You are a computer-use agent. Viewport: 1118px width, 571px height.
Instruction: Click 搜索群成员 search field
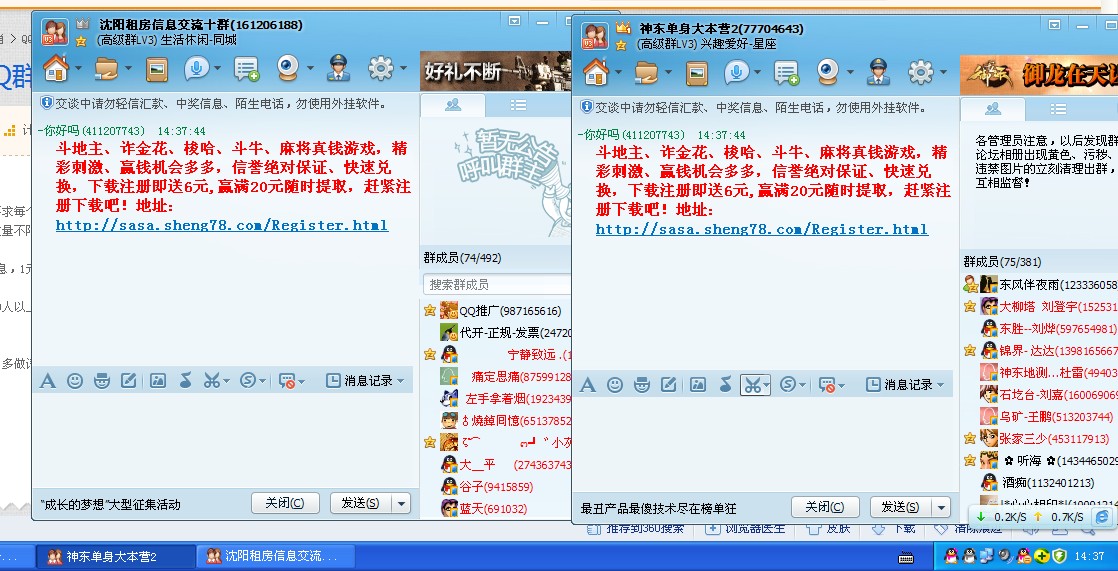497,284
